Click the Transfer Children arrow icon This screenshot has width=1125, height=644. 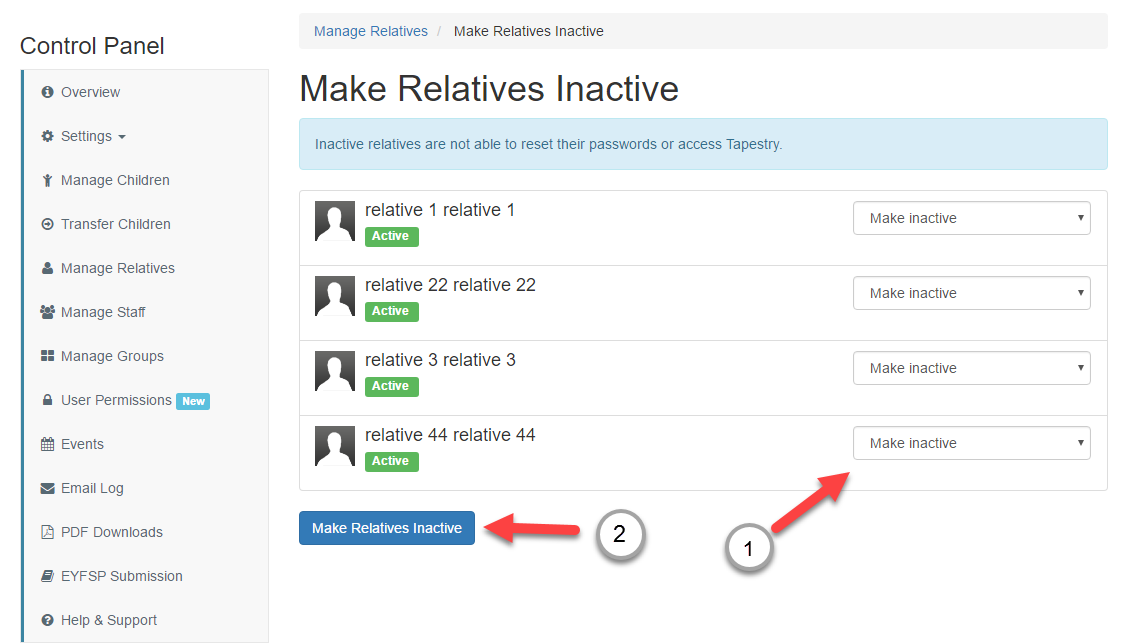[47, 224]
